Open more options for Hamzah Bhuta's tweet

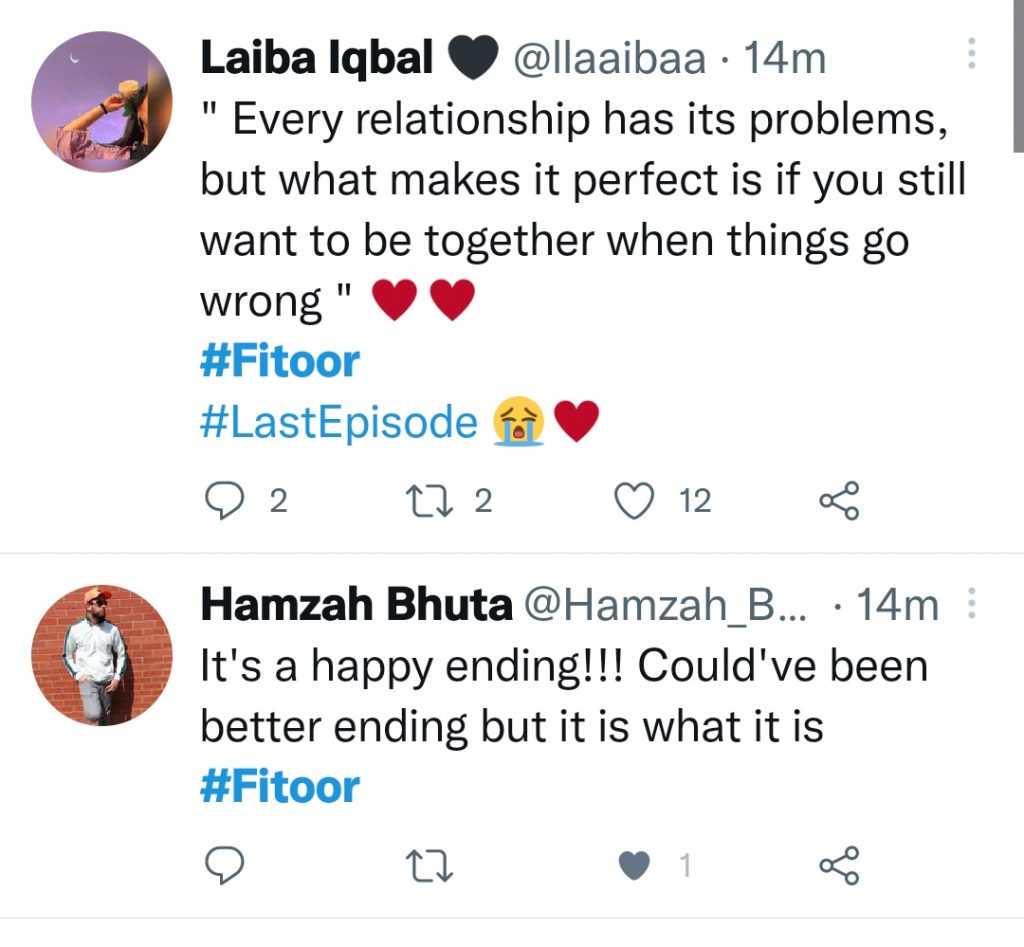971,603
